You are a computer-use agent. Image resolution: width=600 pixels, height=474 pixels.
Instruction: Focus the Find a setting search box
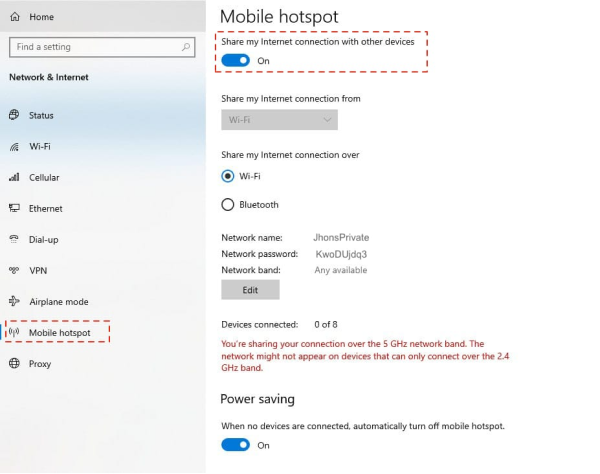102,47
